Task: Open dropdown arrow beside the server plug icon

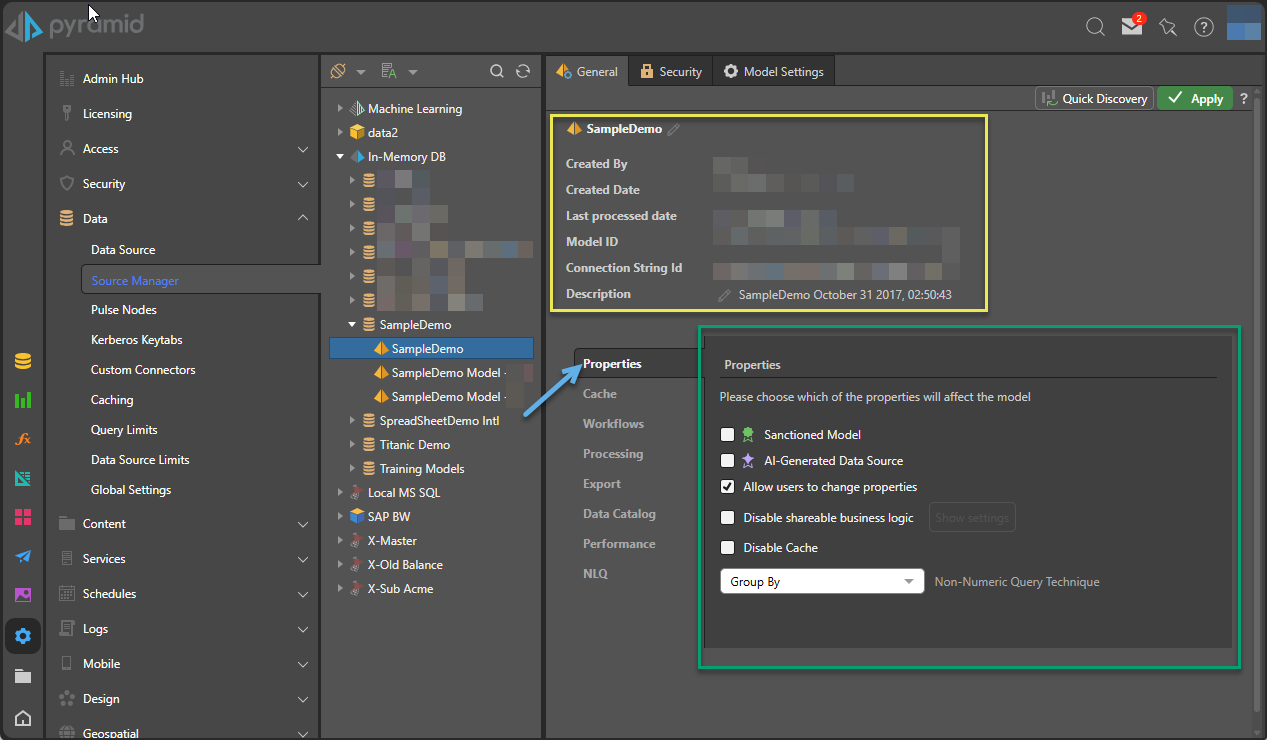Action: pyautogui.click(x=361, y=72)
